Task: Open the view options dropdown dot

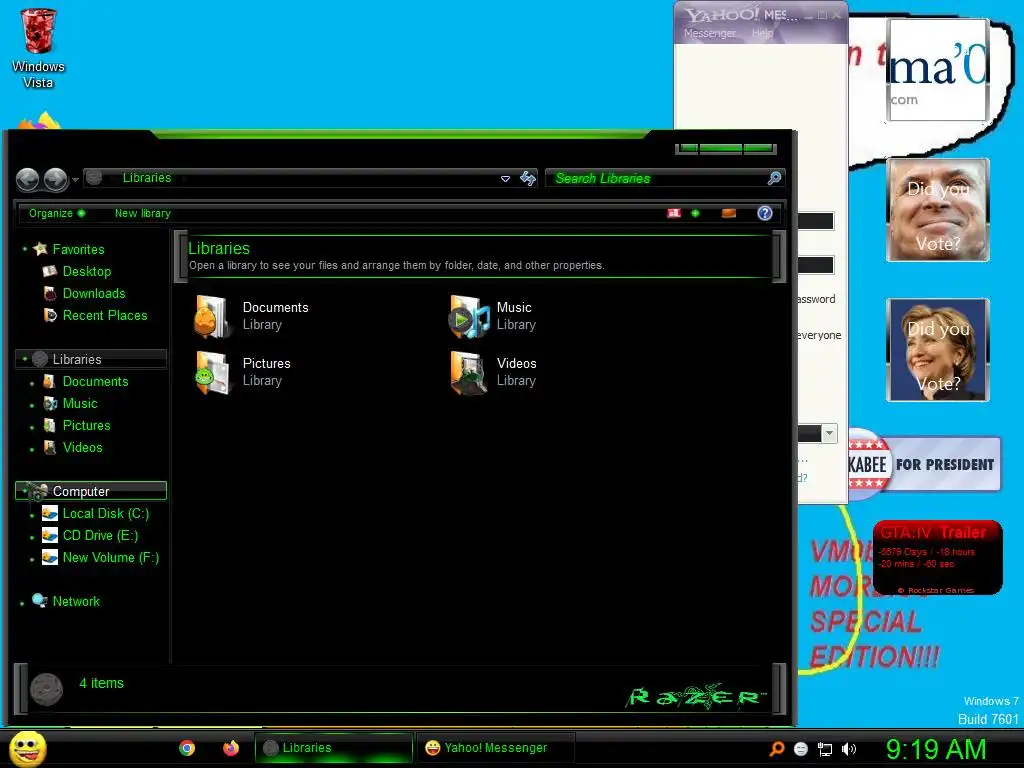Action: [x=696, y=213]
